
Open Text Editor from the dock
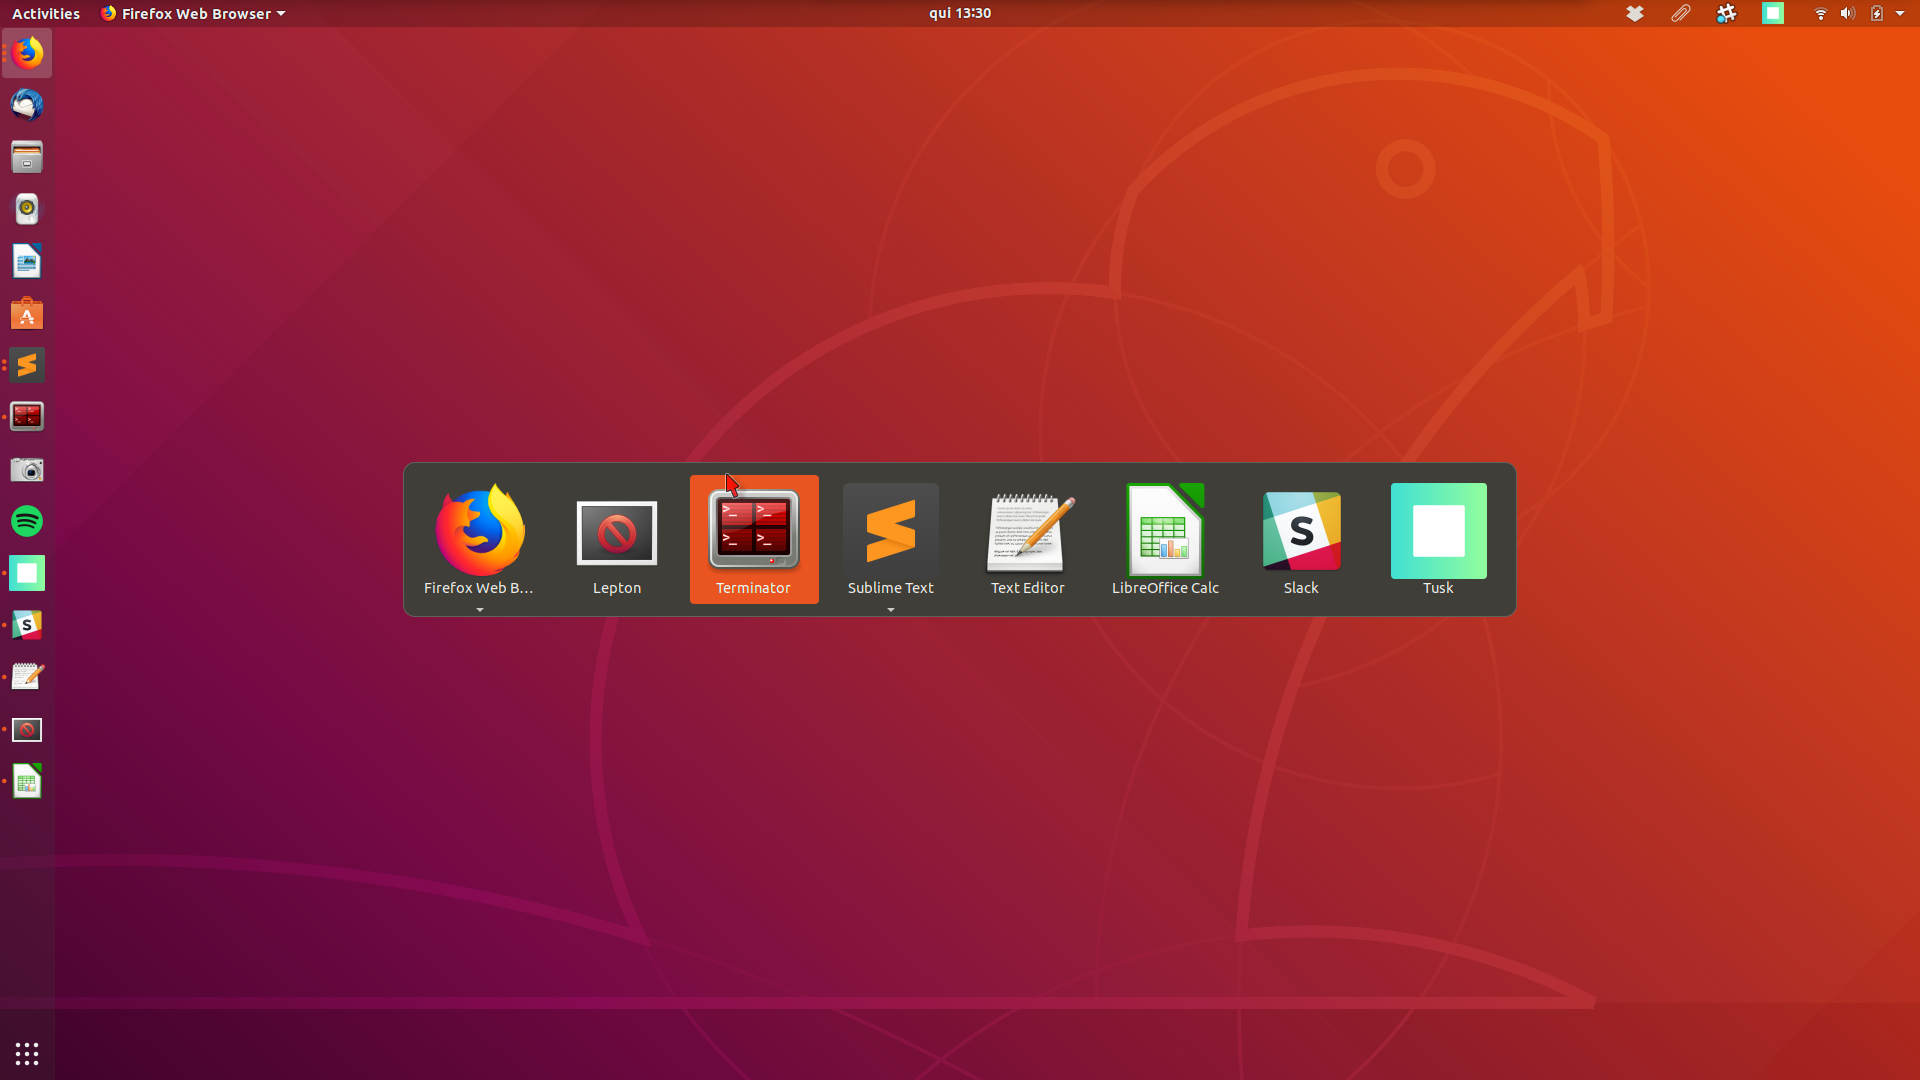click(27, 677)
